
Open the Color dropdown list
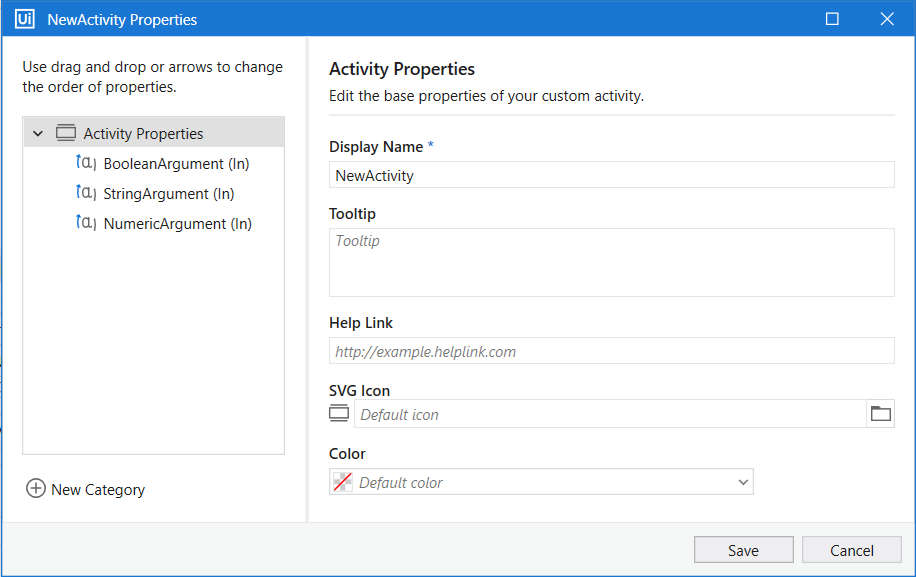pyautogui.click(x=743, y=482)
